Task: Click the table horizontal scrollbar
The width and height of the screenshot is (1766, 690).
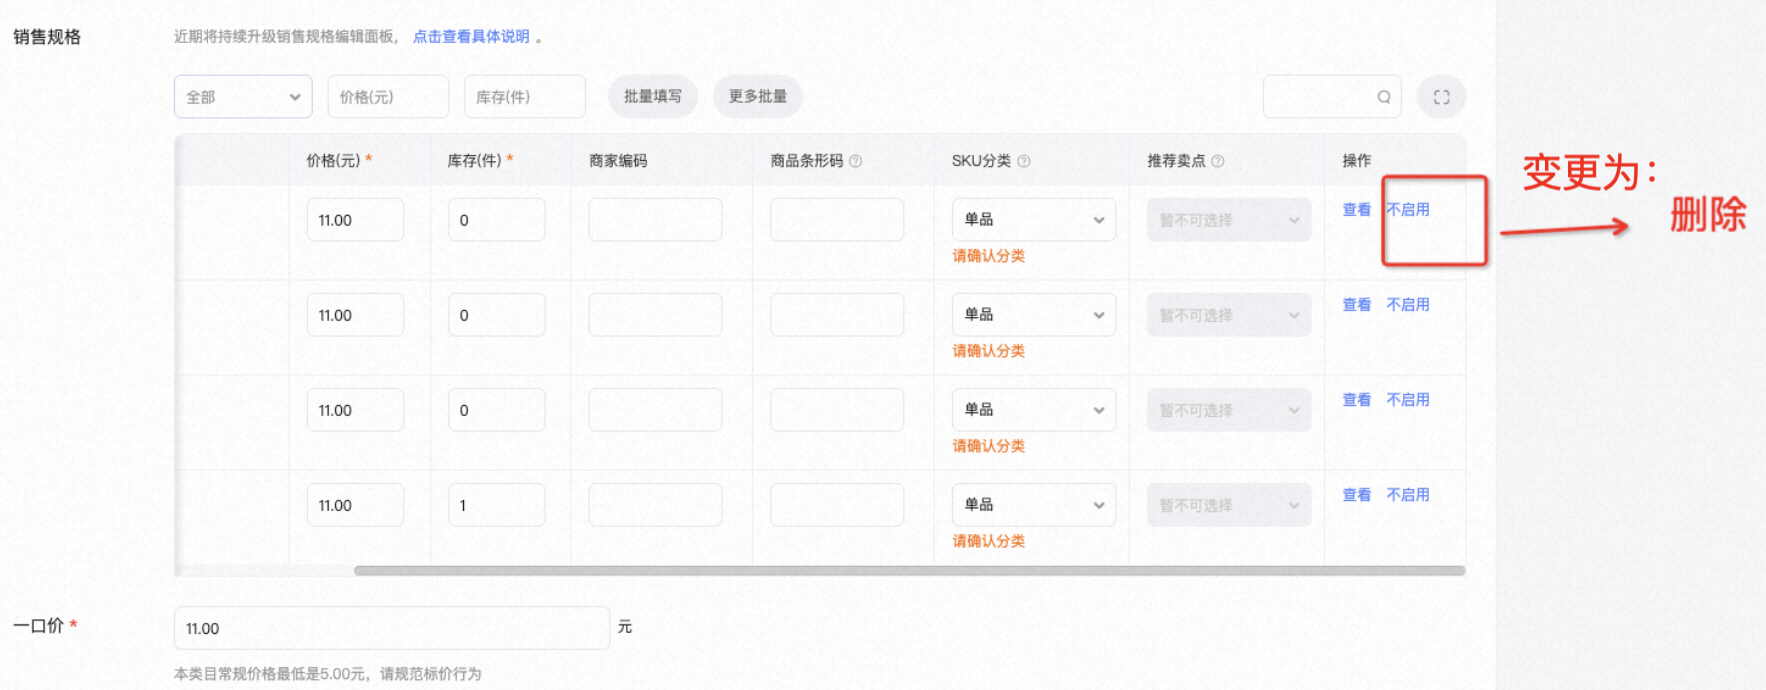Action: pyautogui.click(x=909, y=571)
